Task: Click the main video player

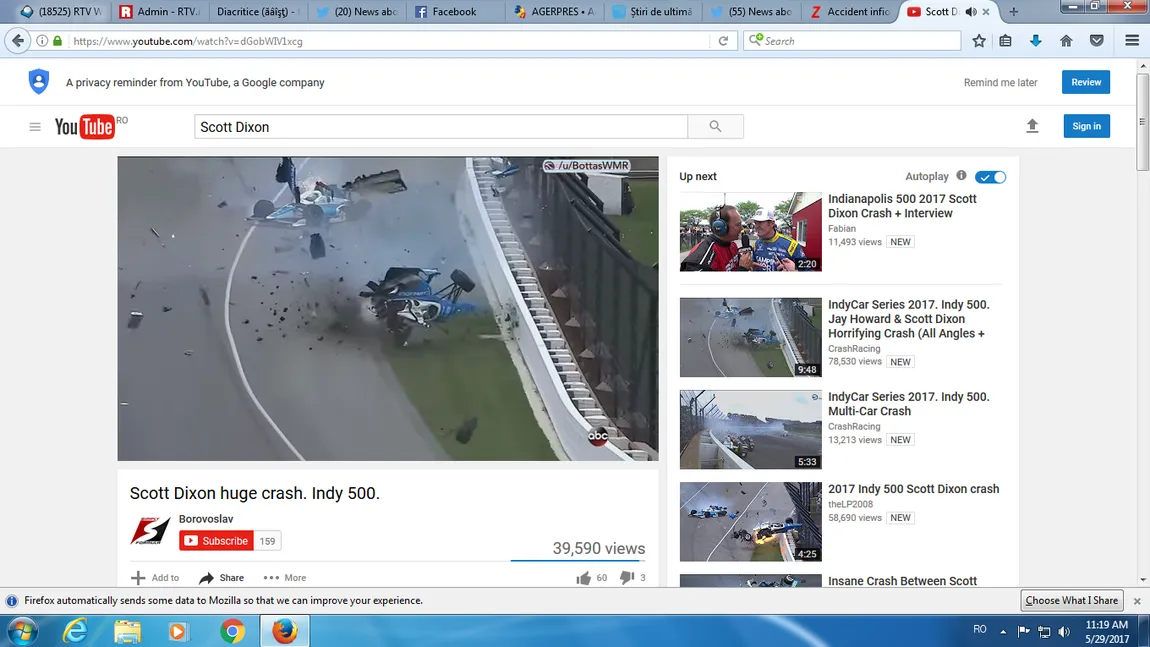Action: pos(388,309)
